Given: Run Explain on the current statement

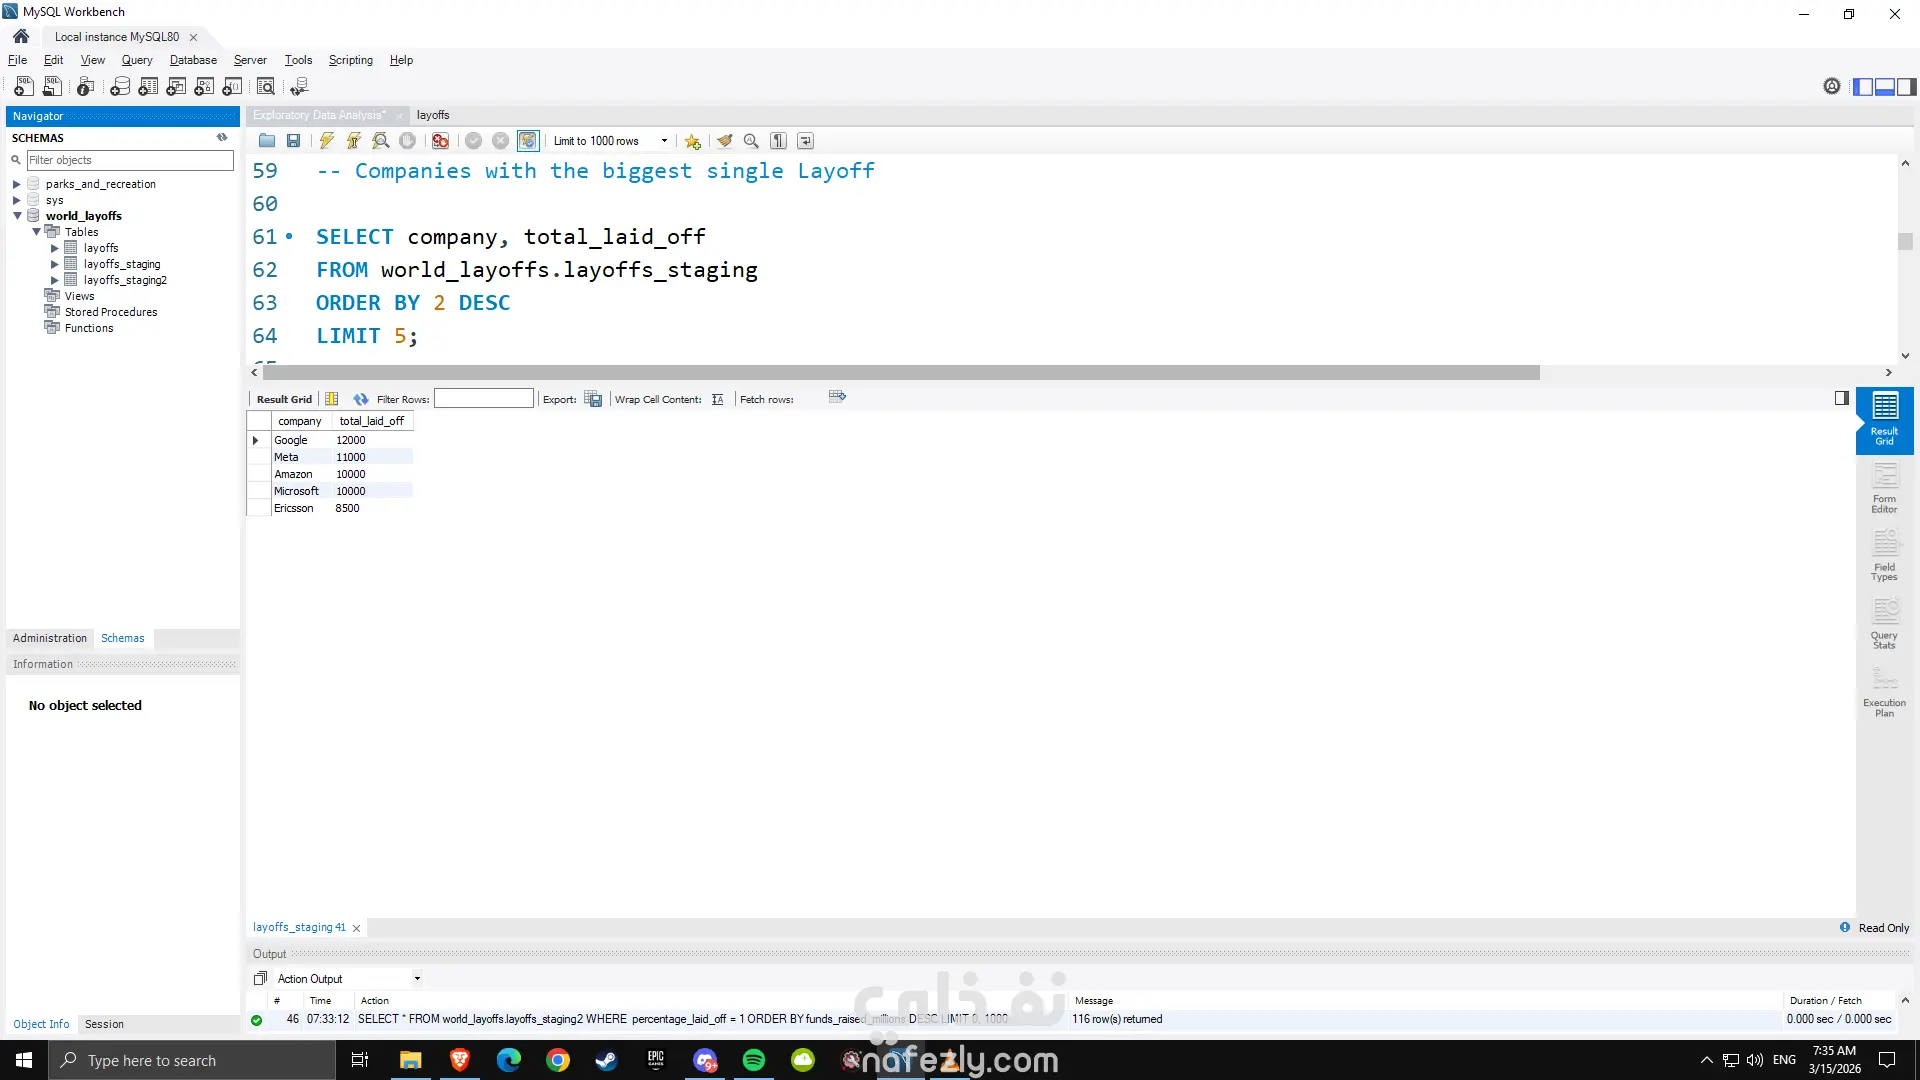Looking at the screenshot, I should click(380, 141).
